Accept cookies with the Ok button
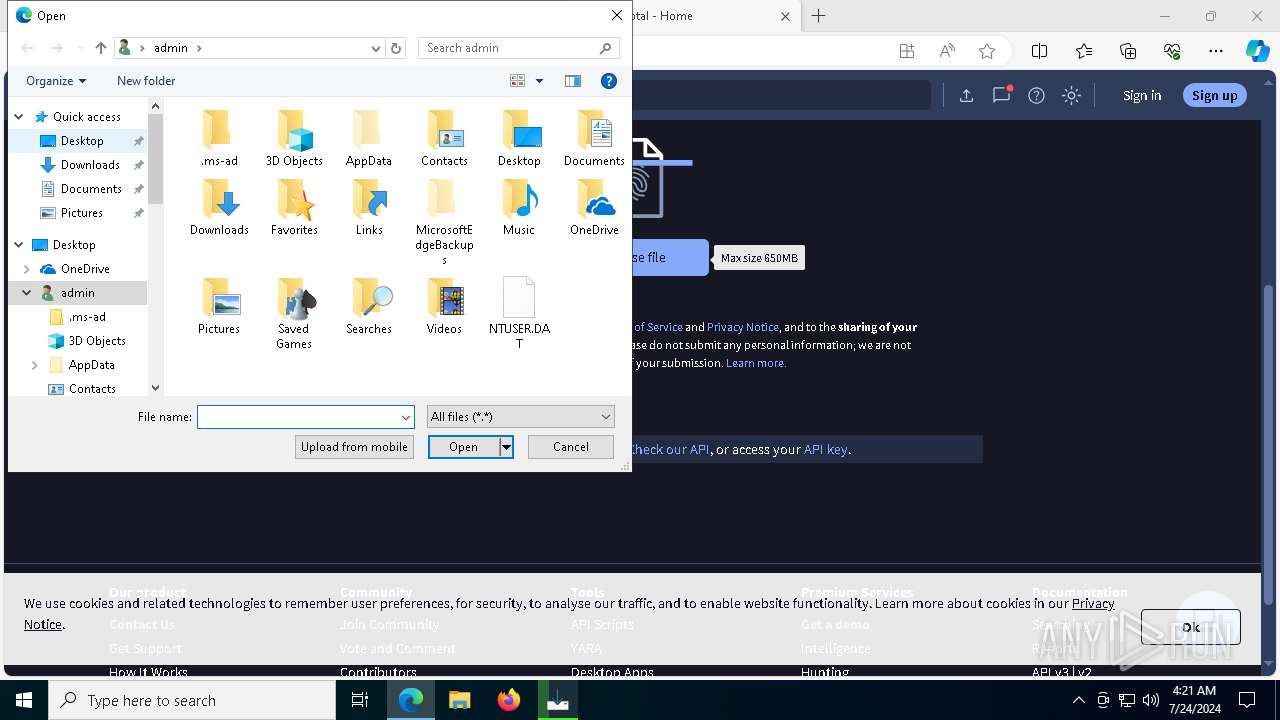1280x720 pixels. point(1190,627)
